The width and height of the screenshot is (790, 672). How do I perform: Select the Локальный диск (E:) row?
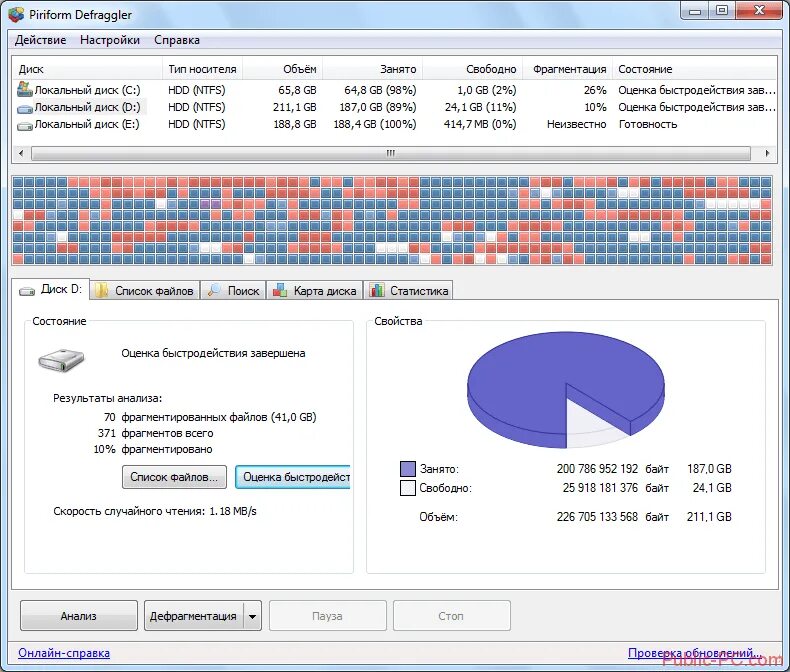(394, 124)
